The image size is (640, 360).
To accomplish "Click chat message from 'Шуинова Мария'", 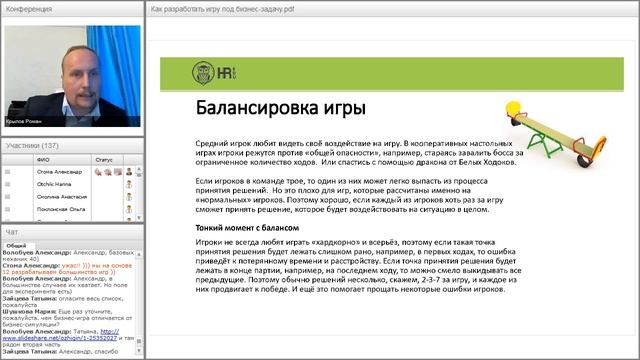I will click(x=67, y=318).
